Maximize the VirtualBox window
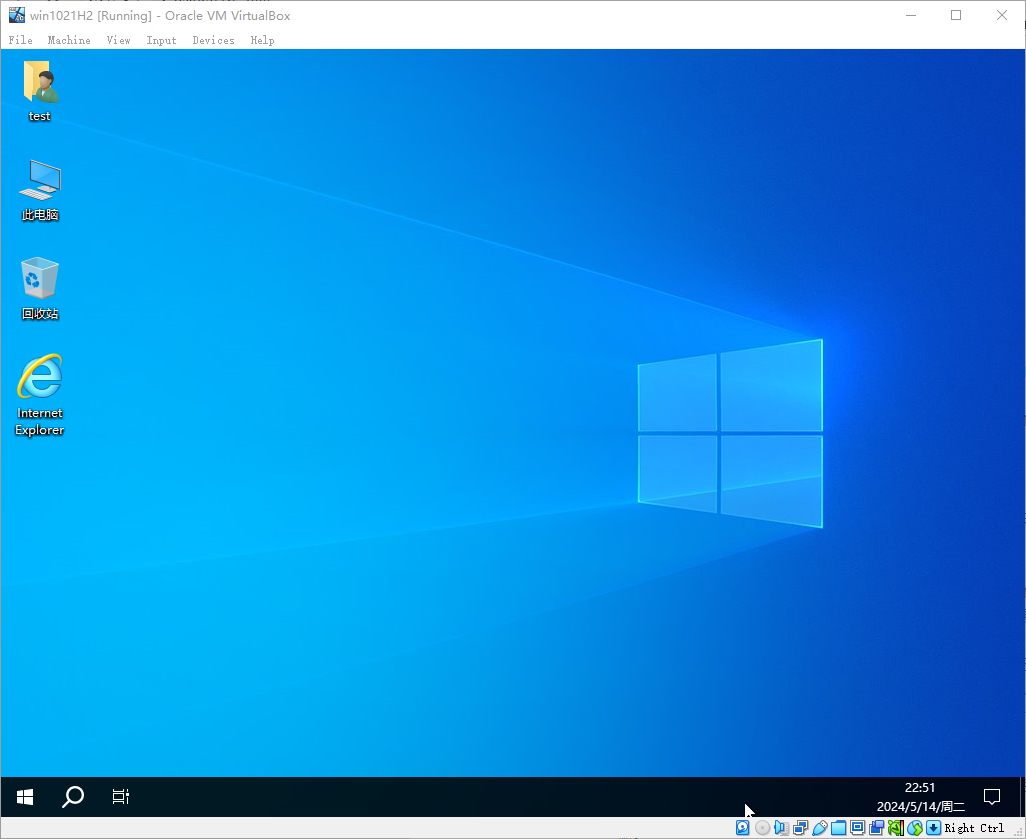 point(956,15)
